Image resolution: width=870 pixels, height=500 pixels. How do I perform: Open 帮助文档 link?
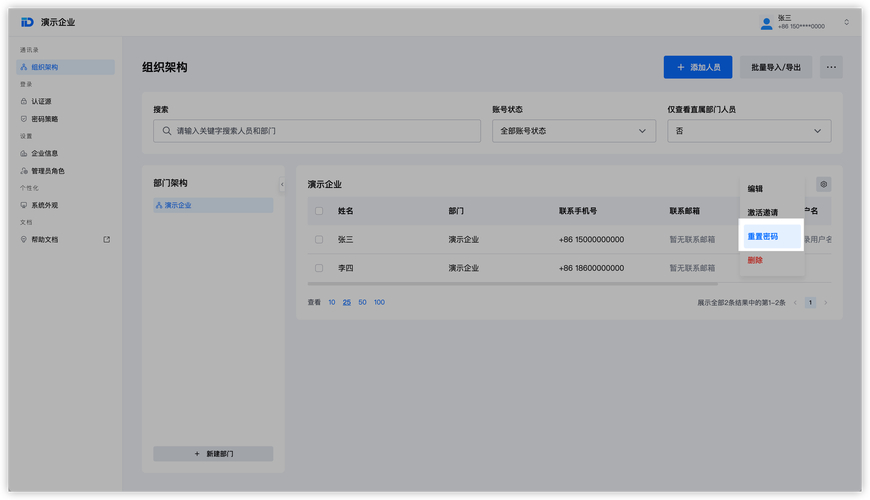[x=44, y=240]
